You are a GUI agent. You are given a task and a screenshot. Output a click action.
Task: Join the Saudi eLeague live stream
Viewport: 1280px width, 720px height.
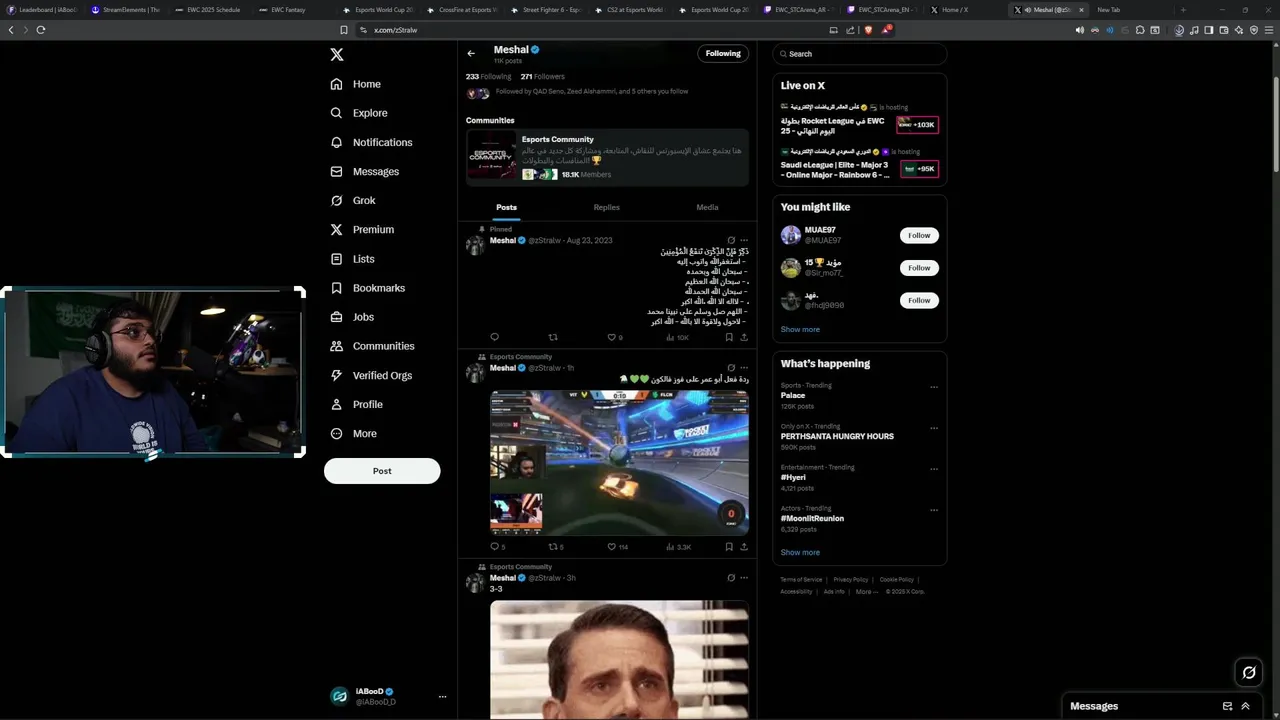[x=859, y=164]
